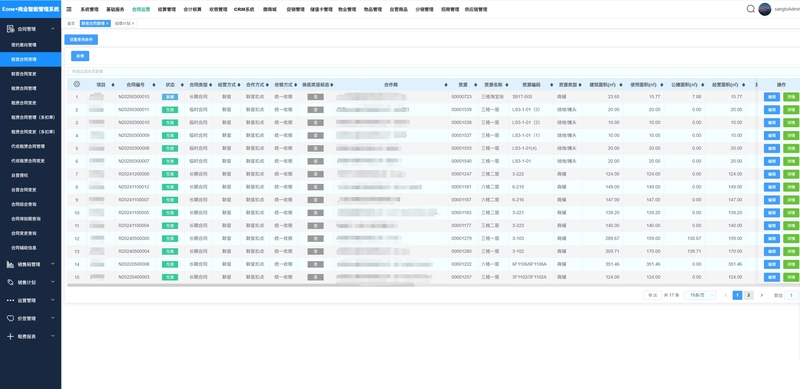The image size is (800, 389).
Task: Expand the 租费报表 sidebar group chevron
Action: [53, 336]
